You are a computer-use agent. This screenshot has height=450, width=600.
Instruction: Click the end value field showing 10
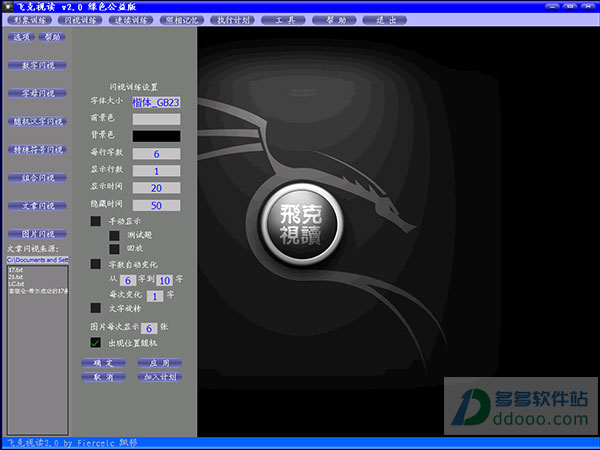pyautogui.click(x=165, y=280)
